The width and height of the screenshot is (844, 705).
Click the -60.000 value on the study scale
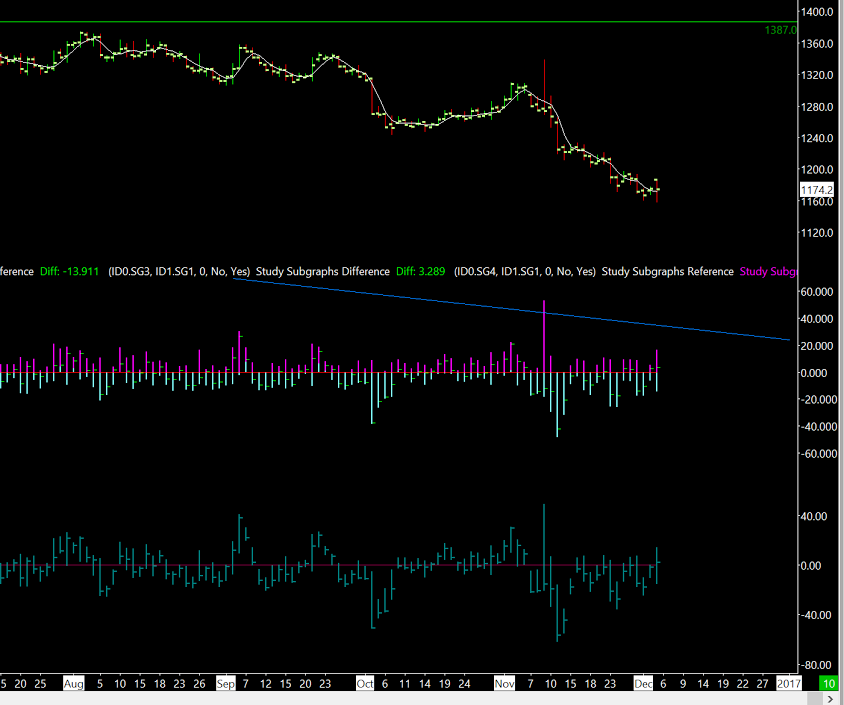click(818, 454)
